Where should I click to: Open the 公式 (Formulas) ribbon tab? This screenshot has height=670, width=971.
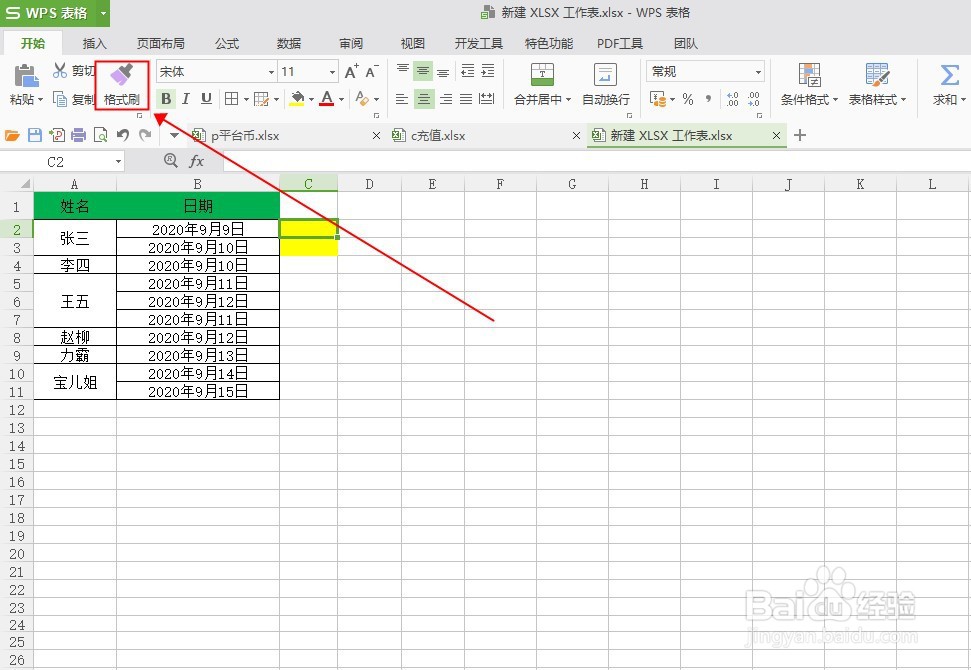coord(227,43)
